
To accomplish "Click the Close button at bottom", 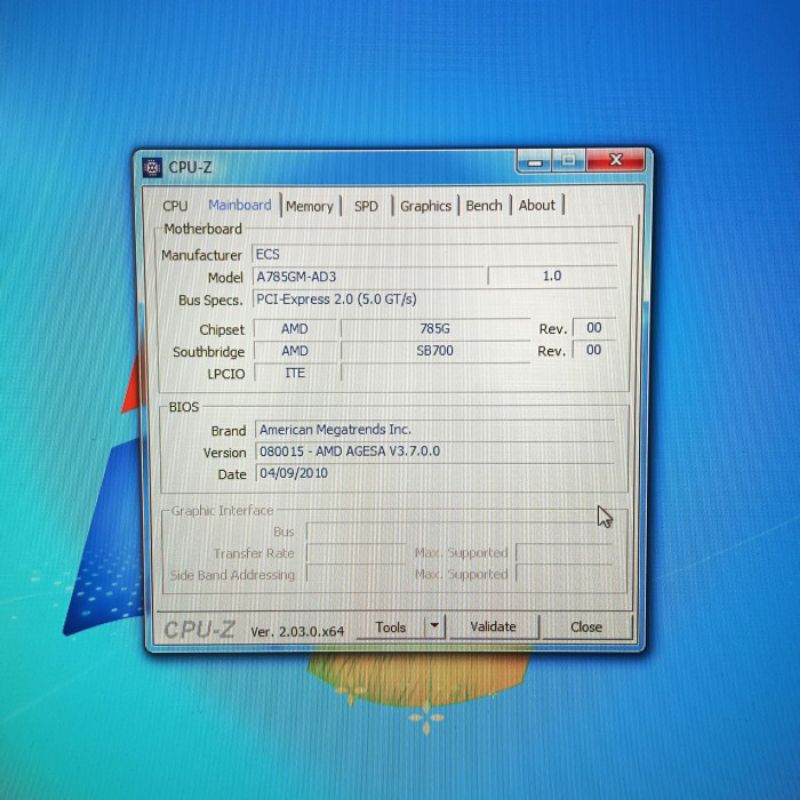I will [586, 627].
